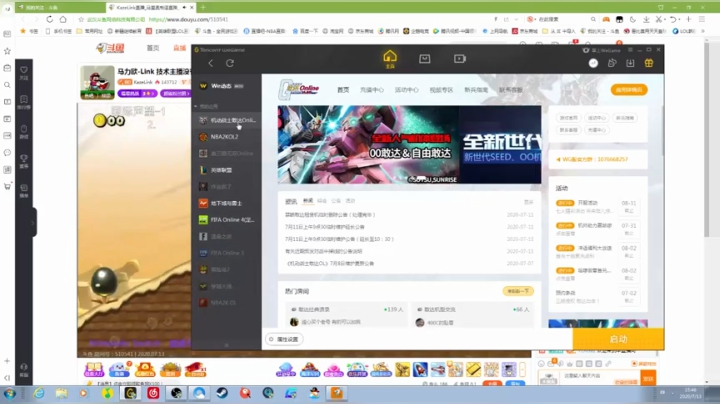Go to browser home via house icon
The image size is (720, 404).
[x=63, y=19]
